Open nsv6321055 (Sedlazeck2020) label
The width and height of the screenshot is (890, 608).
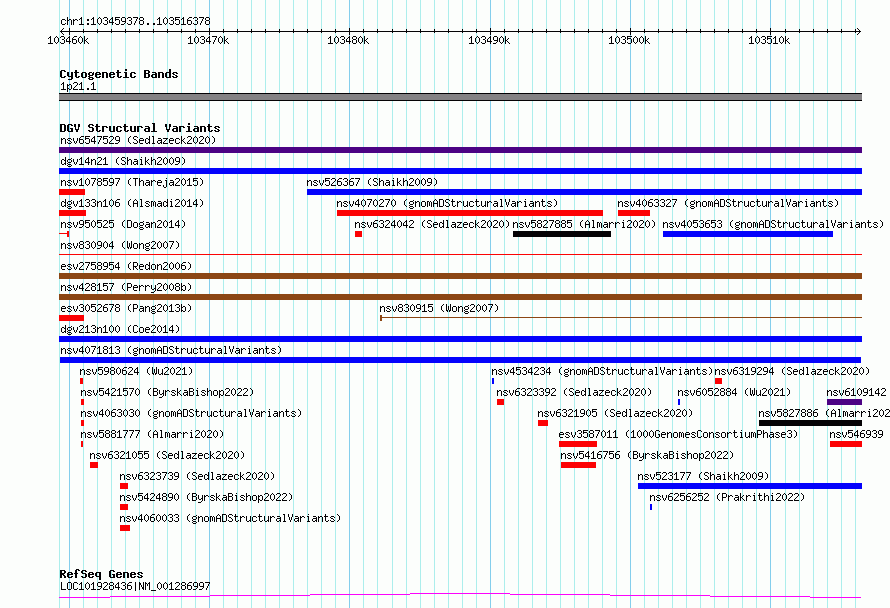click(167, 455)
